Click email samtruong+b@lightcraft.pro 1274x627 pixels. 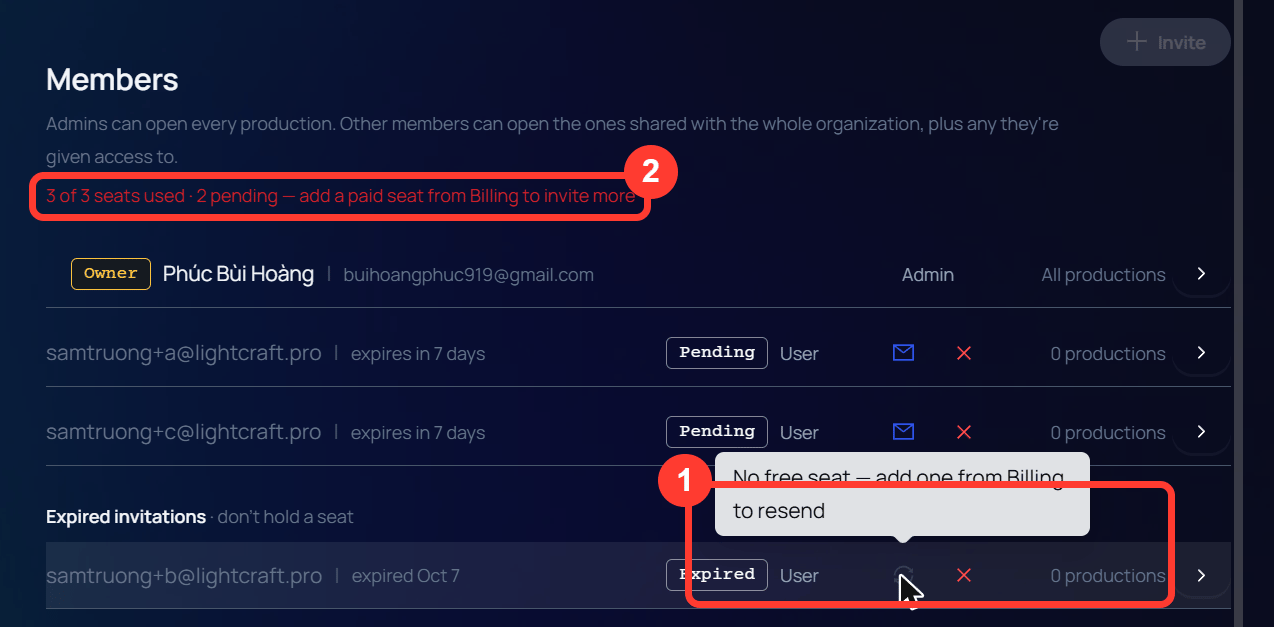[x=184, y=576]
